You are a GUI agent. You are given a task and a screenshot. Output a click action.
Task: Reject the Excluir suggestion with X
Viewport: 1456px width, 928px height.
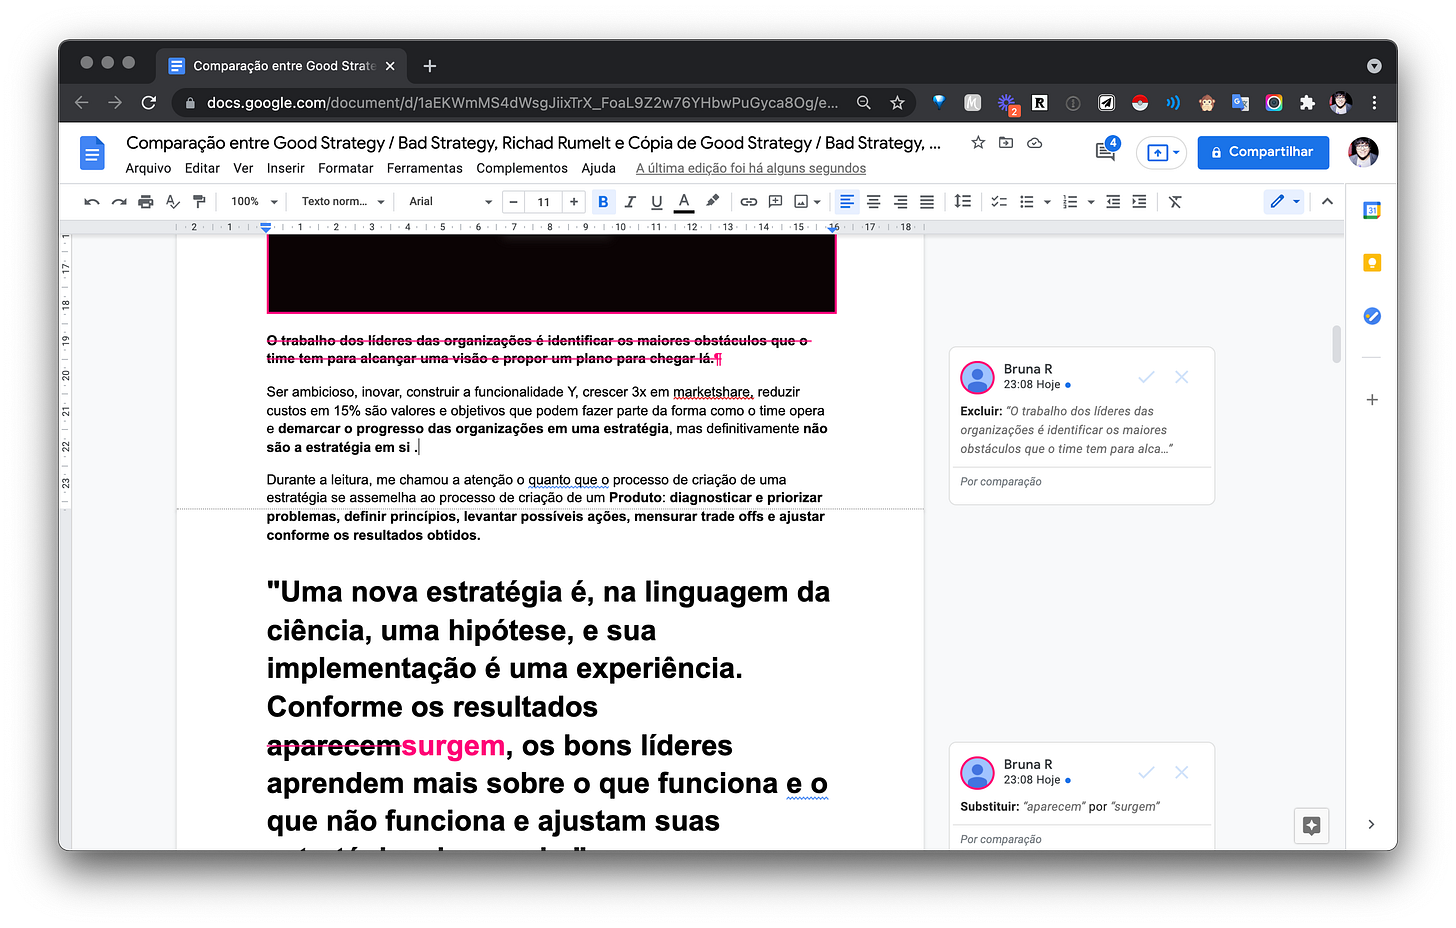pos(1181,377)
